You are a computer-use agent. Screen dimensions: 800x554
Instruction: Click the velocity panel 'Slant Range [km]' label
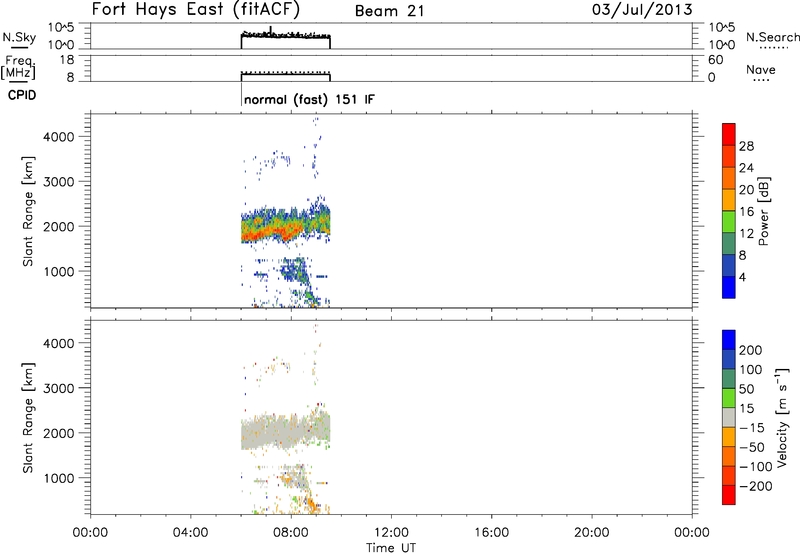[x=28, y=418]
